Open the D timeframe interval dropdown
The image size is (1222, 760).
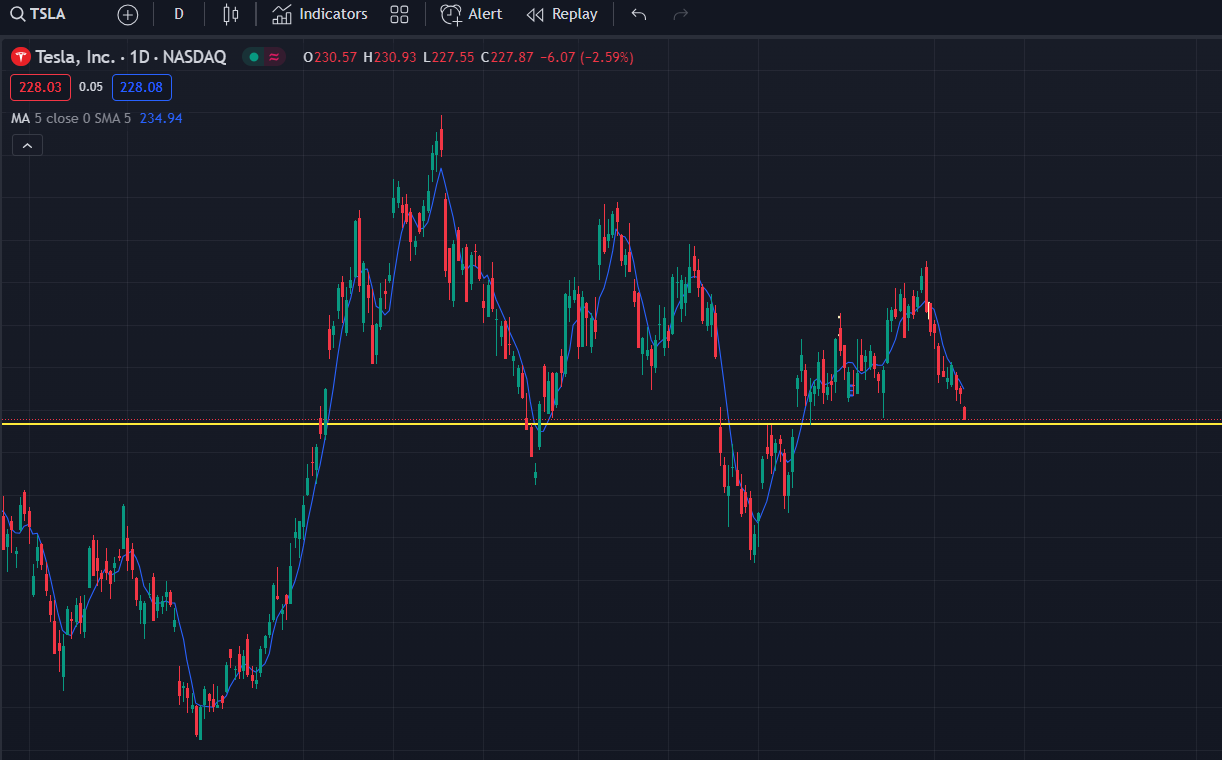pyautogui.click(x=179, y=14)
